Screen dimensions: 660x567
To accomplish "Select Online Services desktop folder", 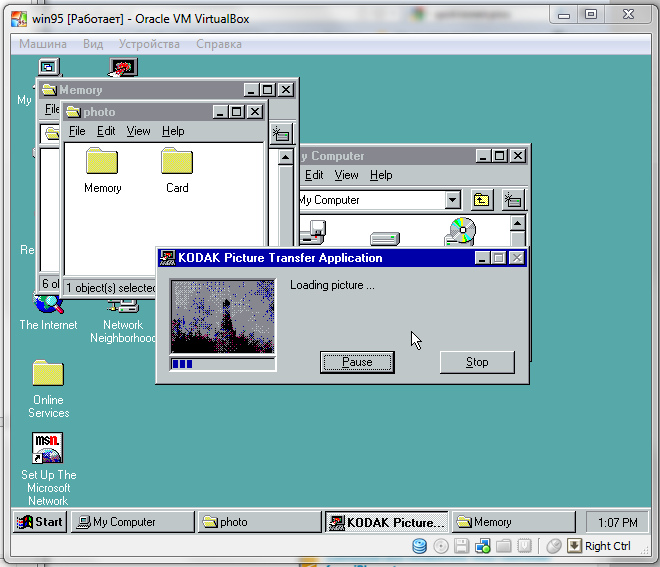I will click(x=48, y=389).
